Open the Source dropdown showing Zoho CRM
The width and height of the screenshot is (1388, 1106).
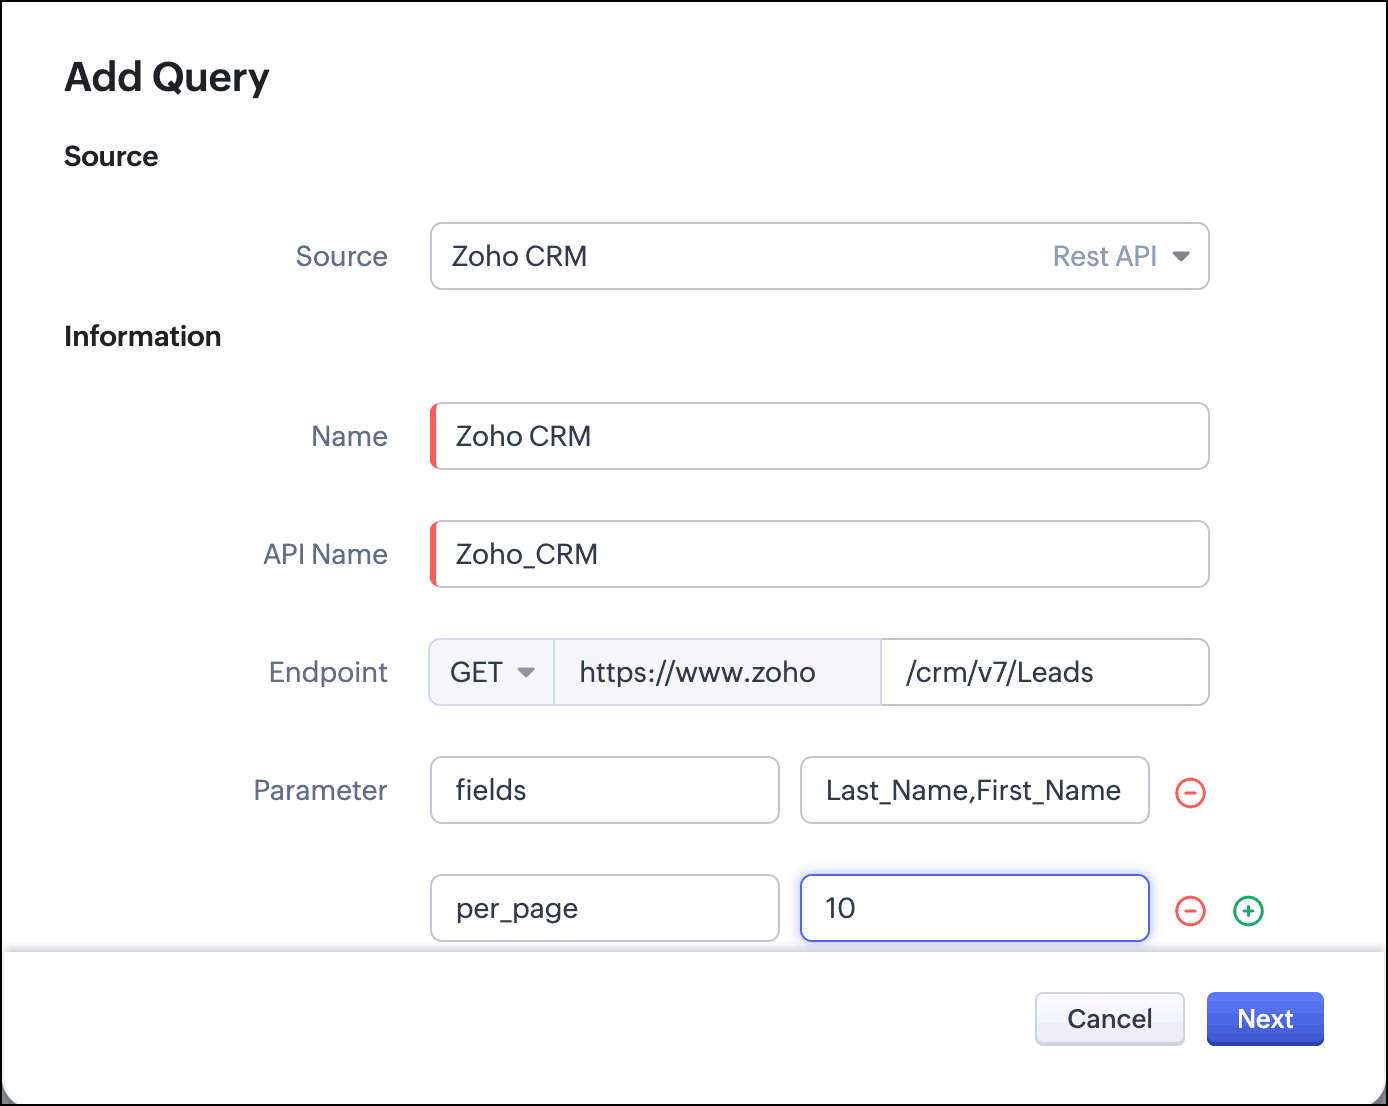[820, 256]
